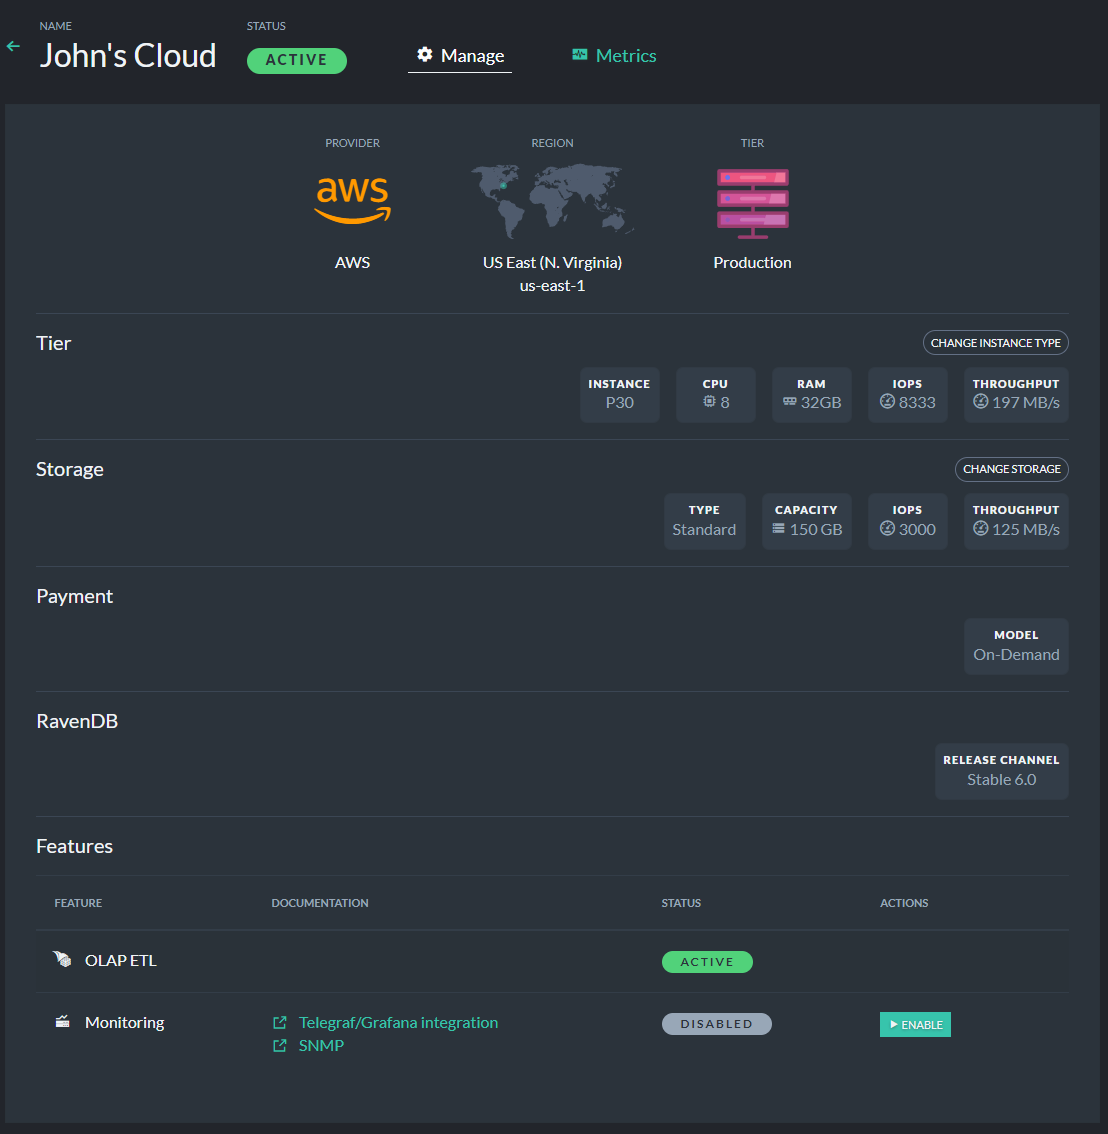The image size is (1108, 1134).
Task: Click Change Storage button
Action: (x=1011, y=469)
